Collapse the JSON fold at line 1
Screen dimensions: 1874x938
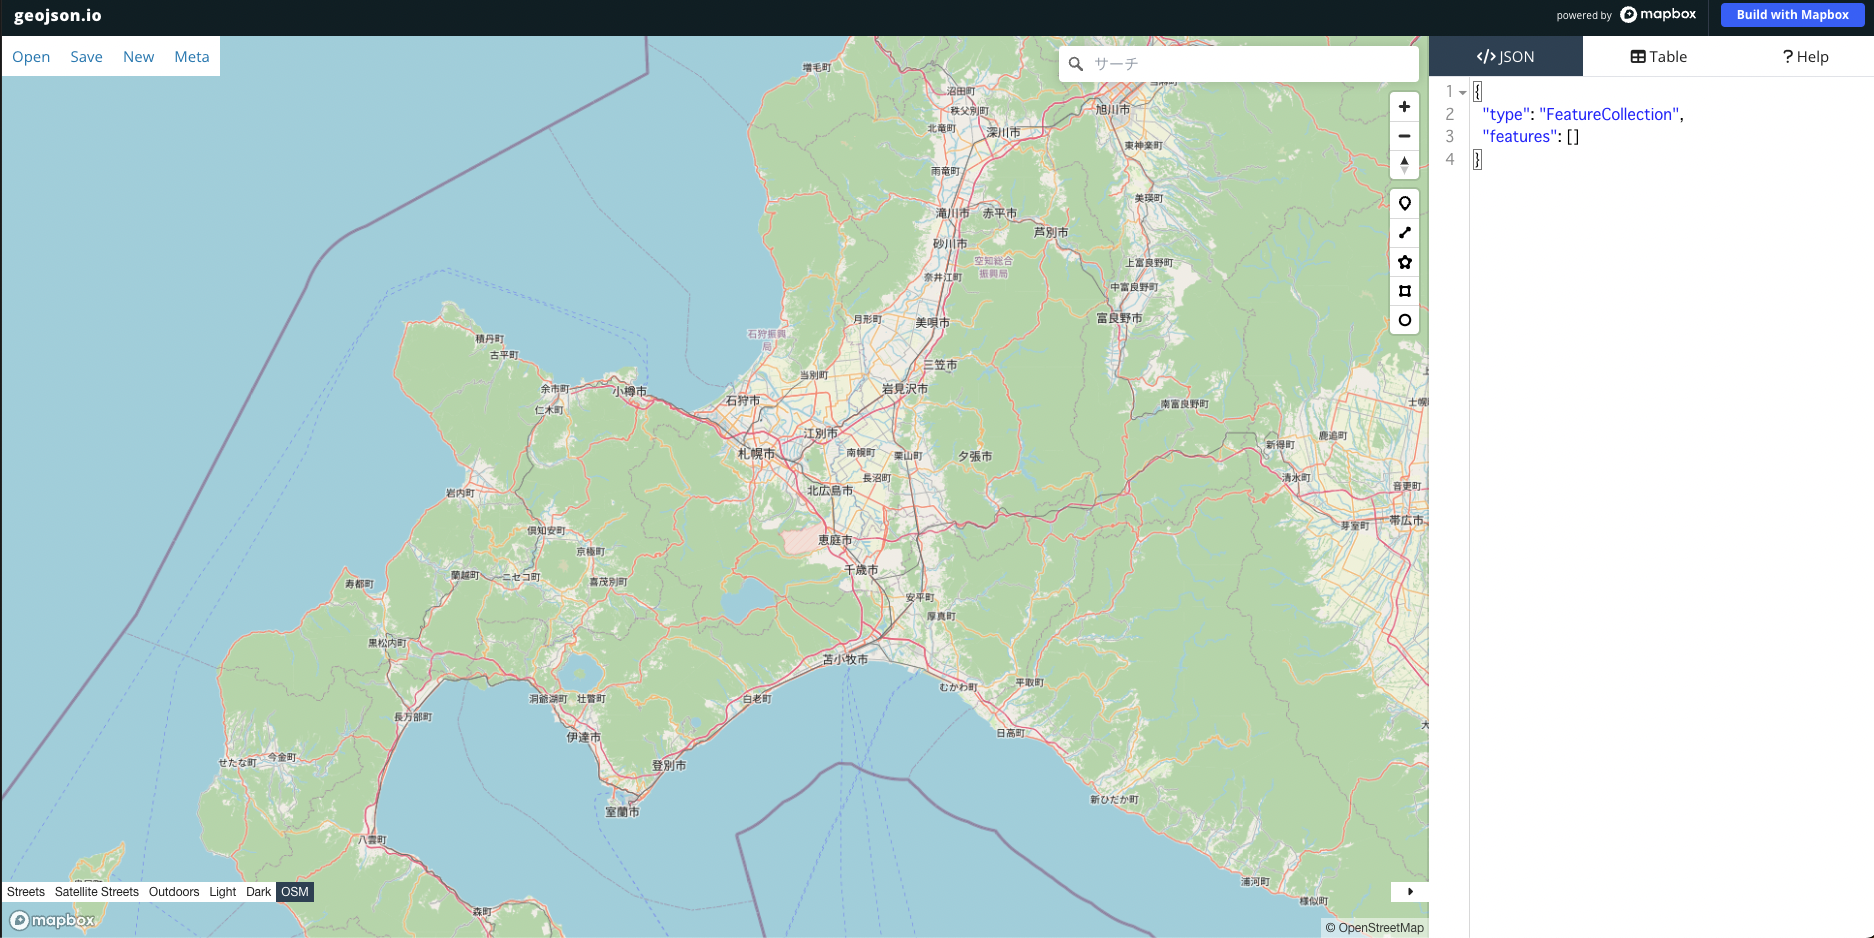pyautogui.click(x=1463, y=91)
